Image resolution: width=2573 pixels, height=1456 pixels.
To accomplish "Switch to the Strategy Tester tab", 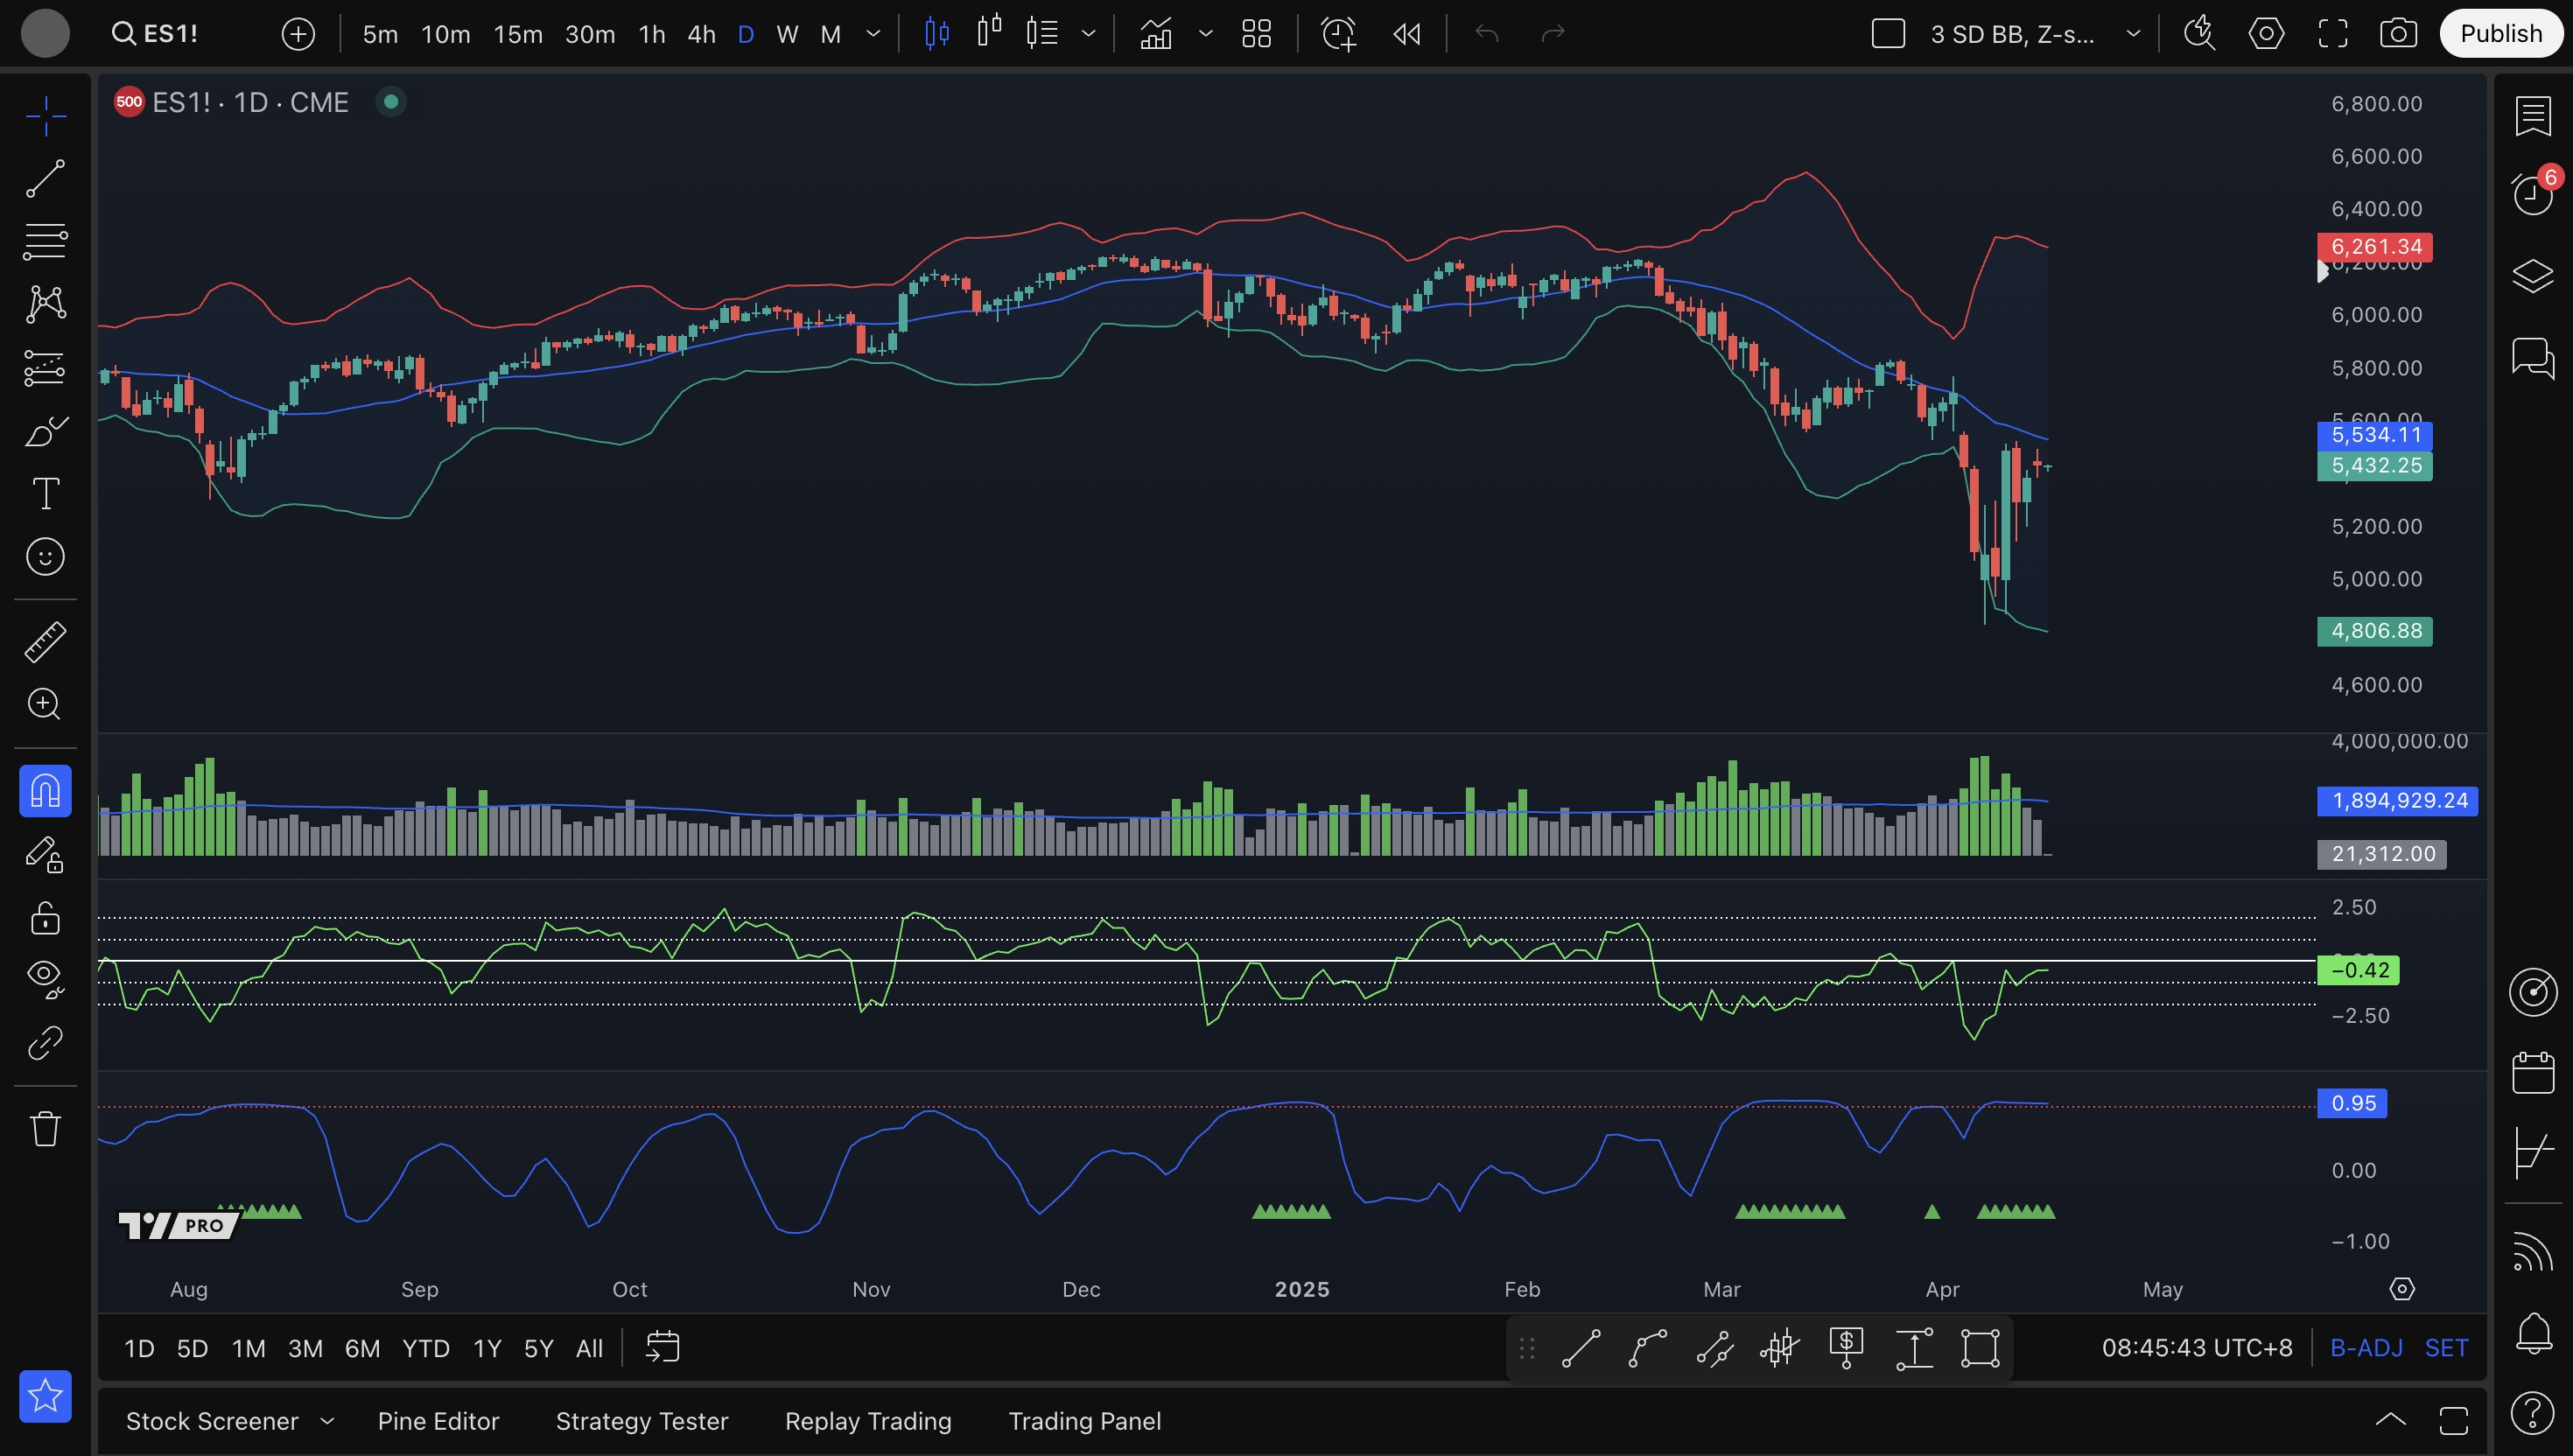I will click(x=641, y=1421).
